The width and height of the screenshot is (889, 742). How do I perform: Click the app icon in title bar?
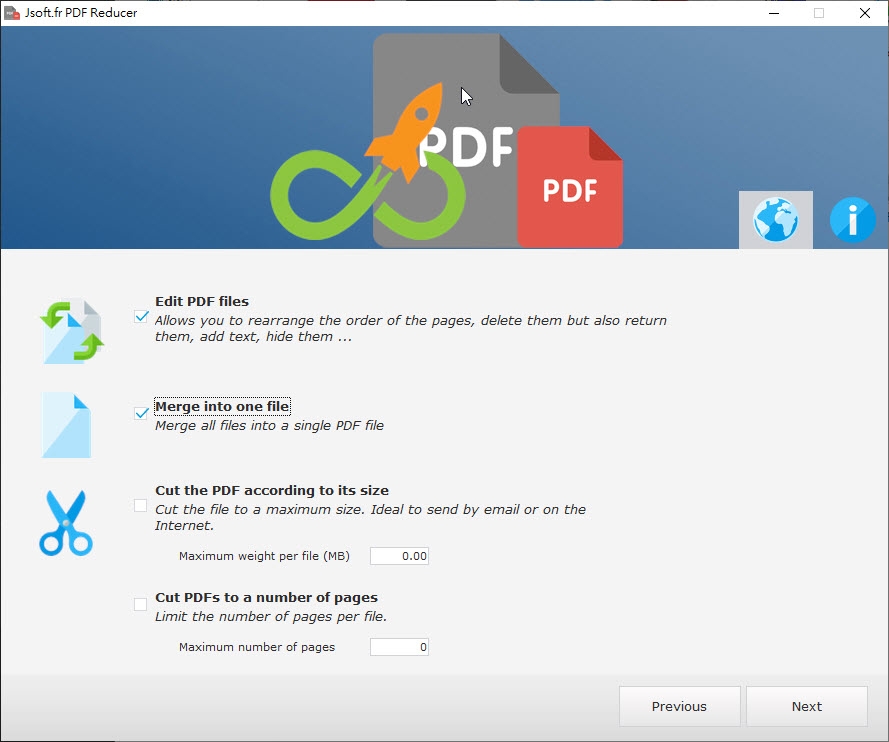coord(11,12)
